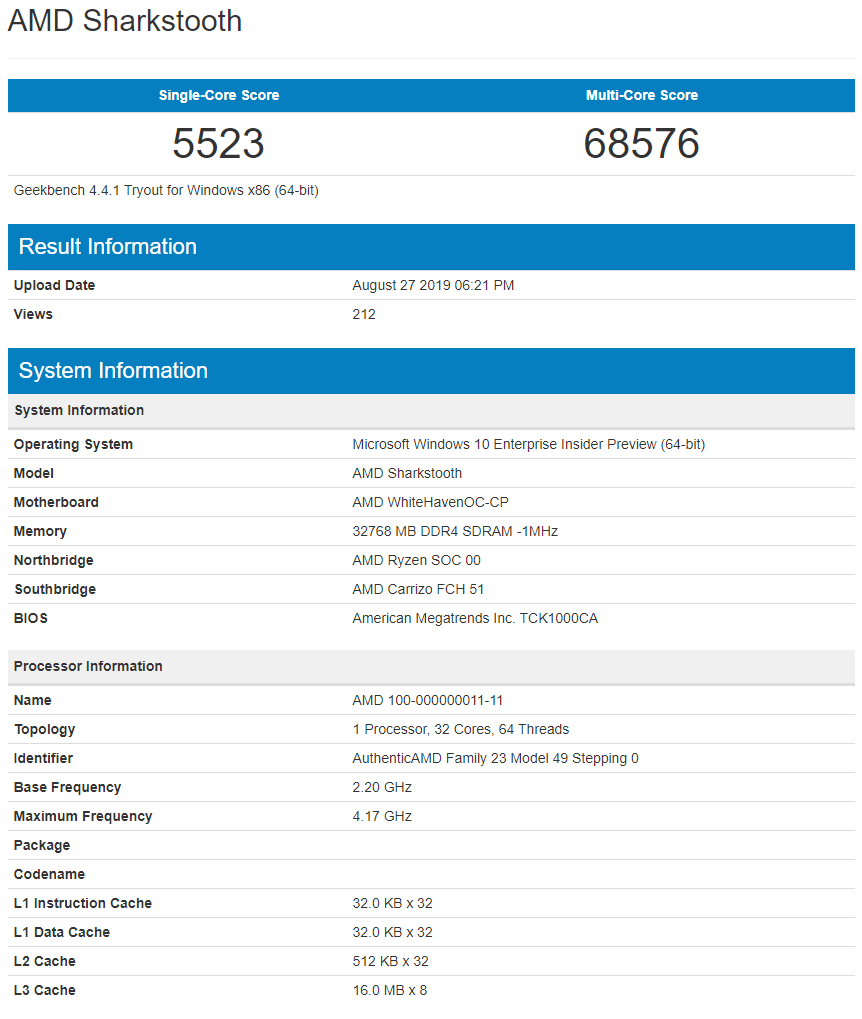
Task: Click the AMD Sharkstooth page title
Action: [124, 21]
